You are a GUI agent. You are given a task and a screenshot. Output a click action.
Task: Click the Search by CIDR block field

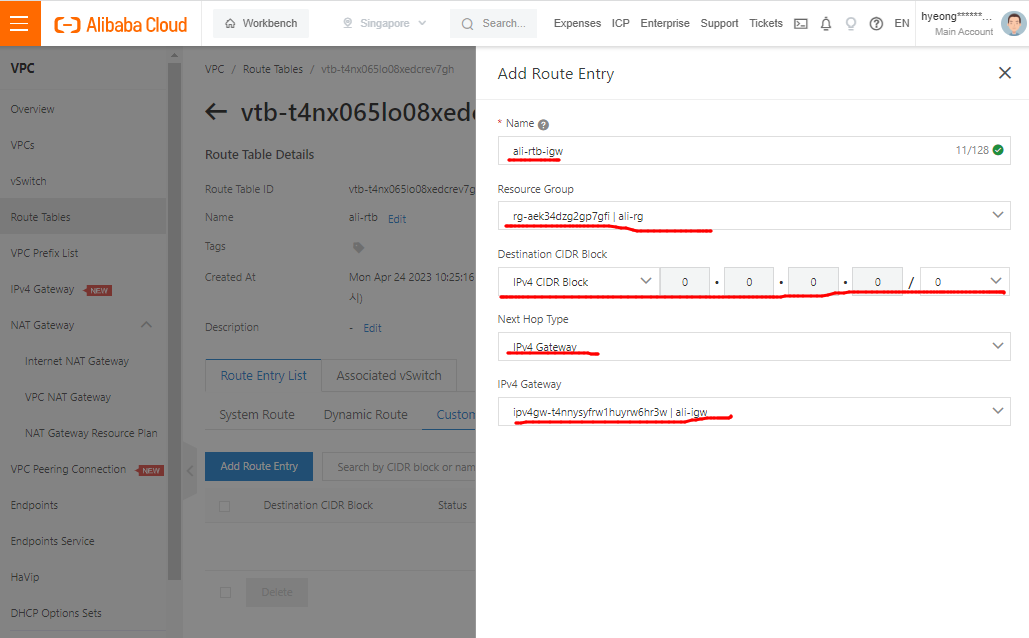coord(399,467)
